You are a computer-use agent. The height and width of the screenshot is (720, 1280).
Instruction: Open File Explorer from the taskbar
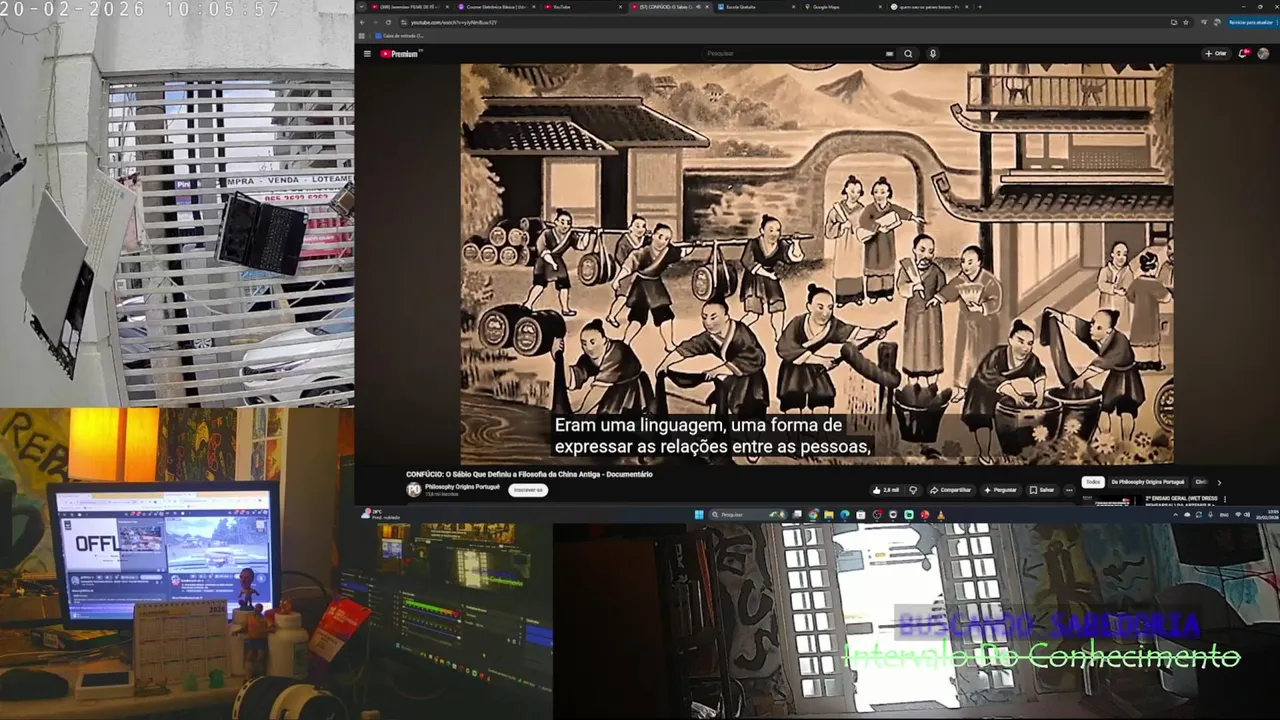click(829, 515)
